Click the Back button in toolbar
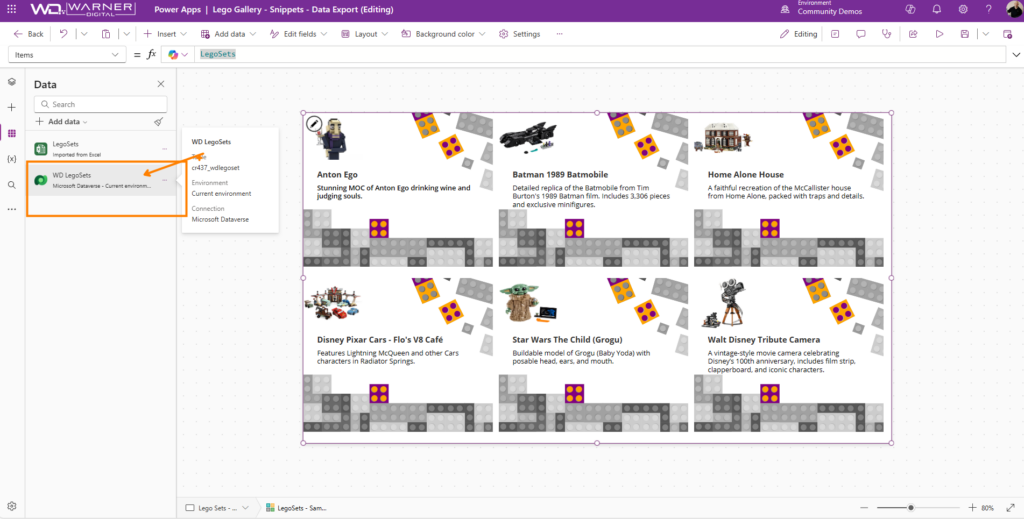The width and height of the screenshot is (1024, 519). [29, 34]
